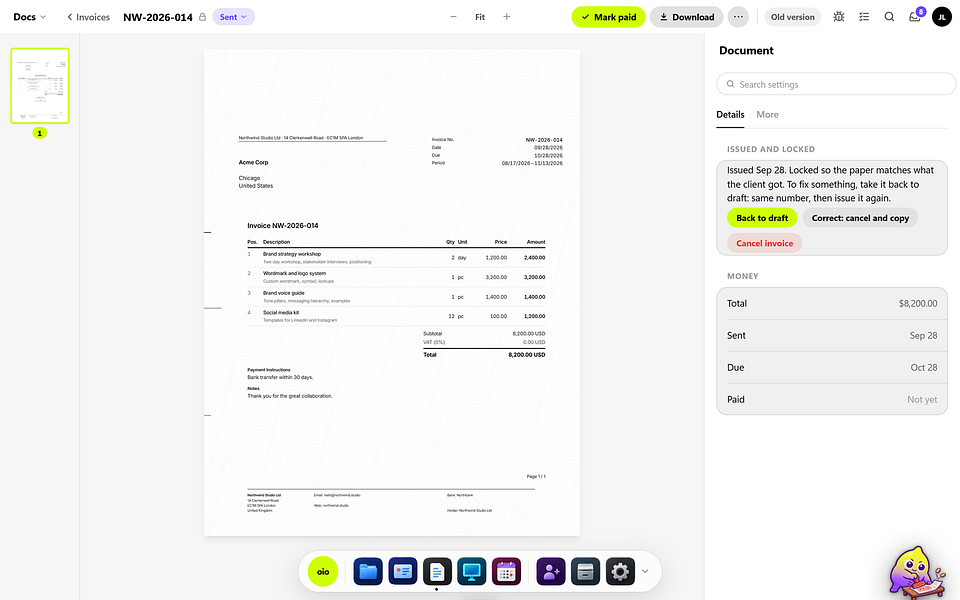
Task: Click Fit zoom level button
Action: click(480, 17)
